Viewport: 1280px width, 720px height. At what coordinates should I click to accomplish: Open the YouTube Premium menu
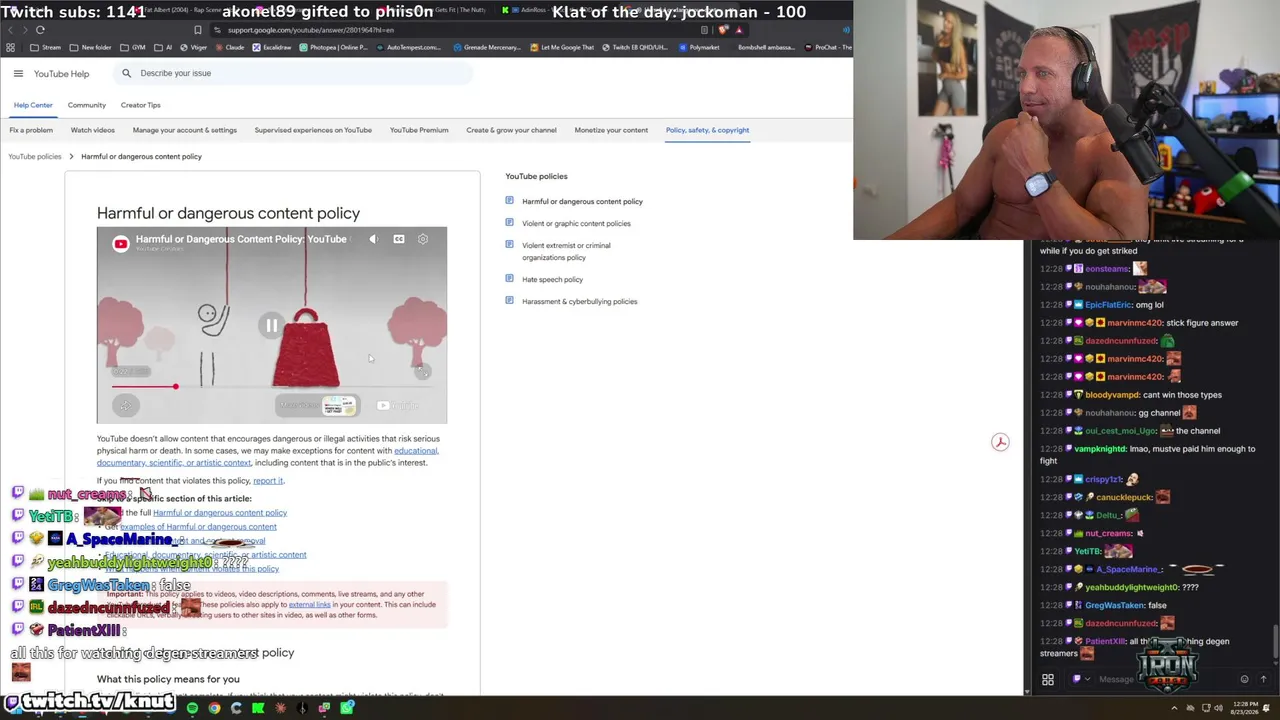419,130
